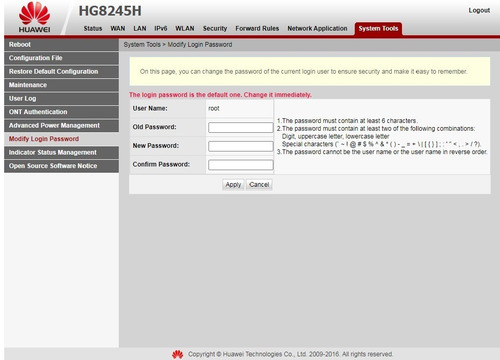Click the New Password input box

pyautogui.click(x=241, y=146)
